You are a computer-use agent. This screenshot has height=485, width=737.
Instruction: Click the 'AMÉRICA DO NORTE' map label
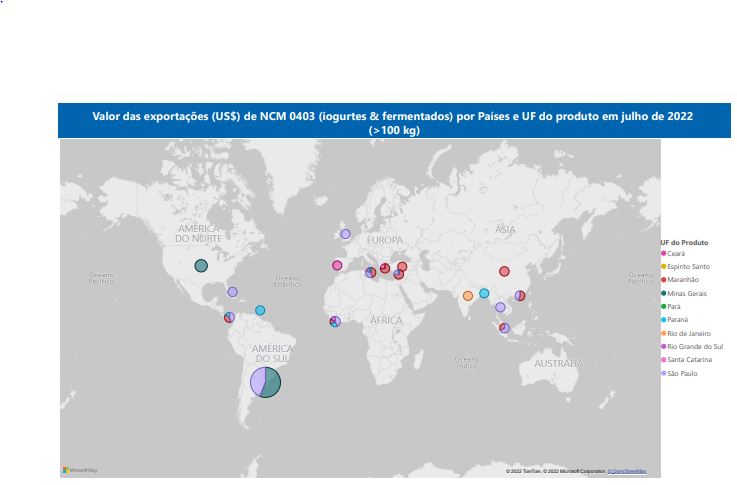(x=199, y=234)
